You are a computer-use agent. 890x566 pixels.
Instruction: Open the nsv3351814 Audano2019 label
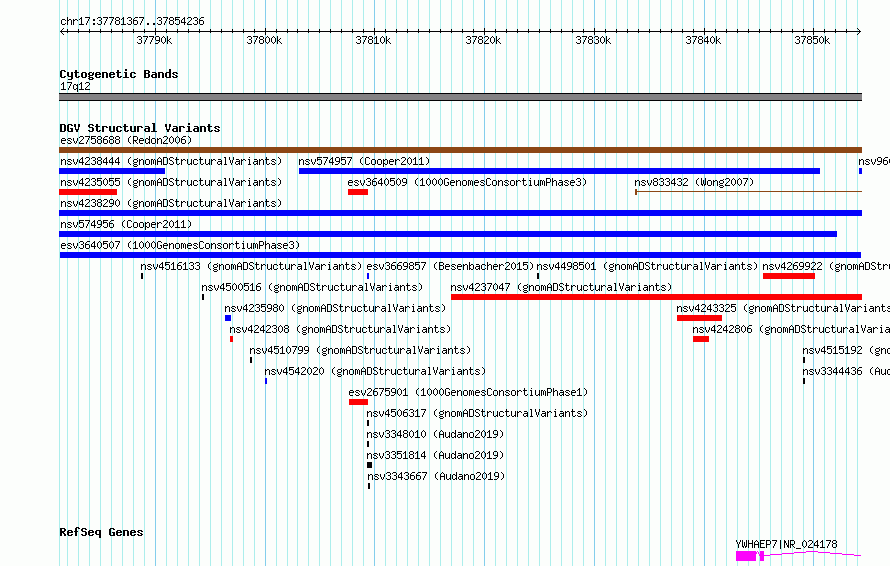pyautogui.click(x=435, y=455)
